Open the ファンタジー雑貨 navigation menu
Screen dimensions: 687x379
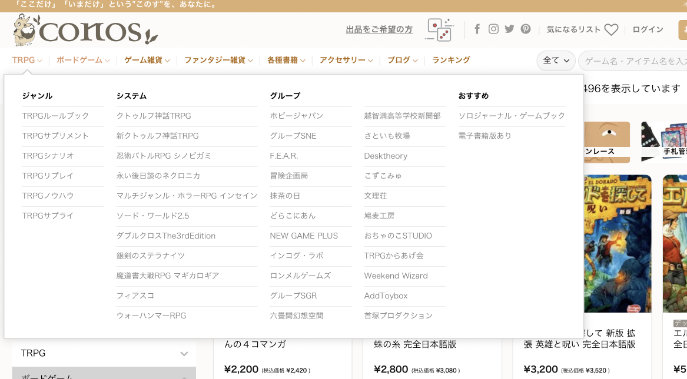pos(218,60)
